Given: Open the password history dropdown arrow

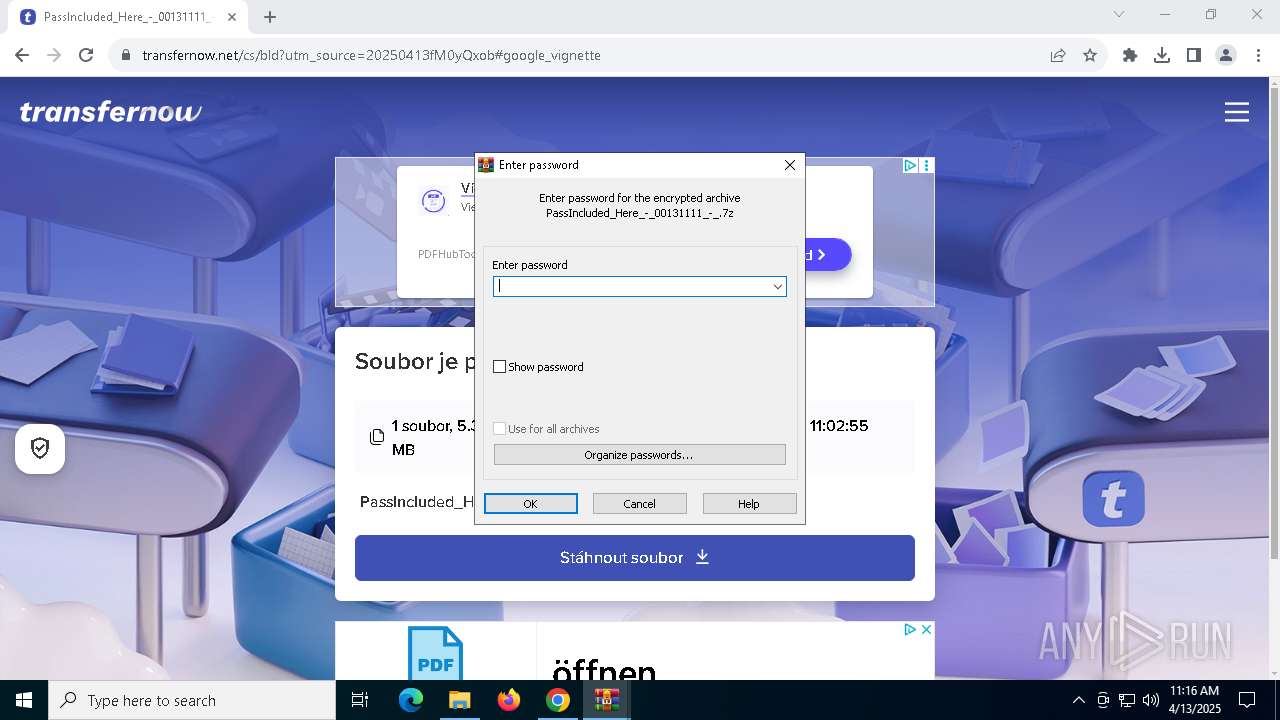Looking at the screenshot, I should [x=777, y=287].
